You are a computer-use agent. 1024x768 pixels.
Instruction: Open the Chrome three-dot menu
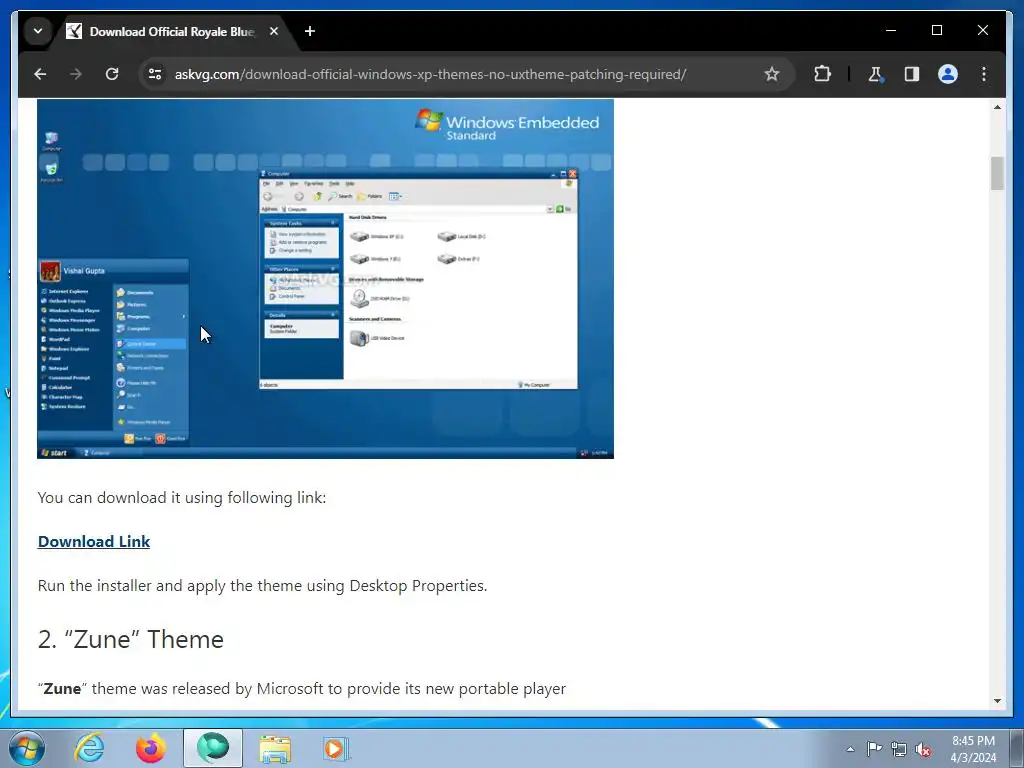coord(984,74)
